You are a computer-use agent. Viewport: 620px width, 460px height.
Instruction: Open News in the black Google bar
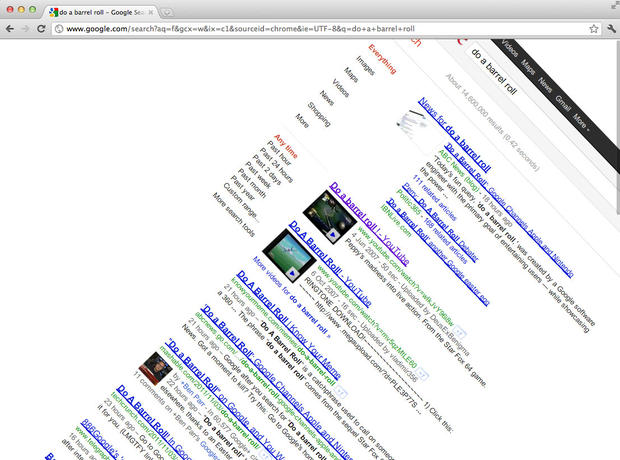pyautogui.click(x=545, y=85)
